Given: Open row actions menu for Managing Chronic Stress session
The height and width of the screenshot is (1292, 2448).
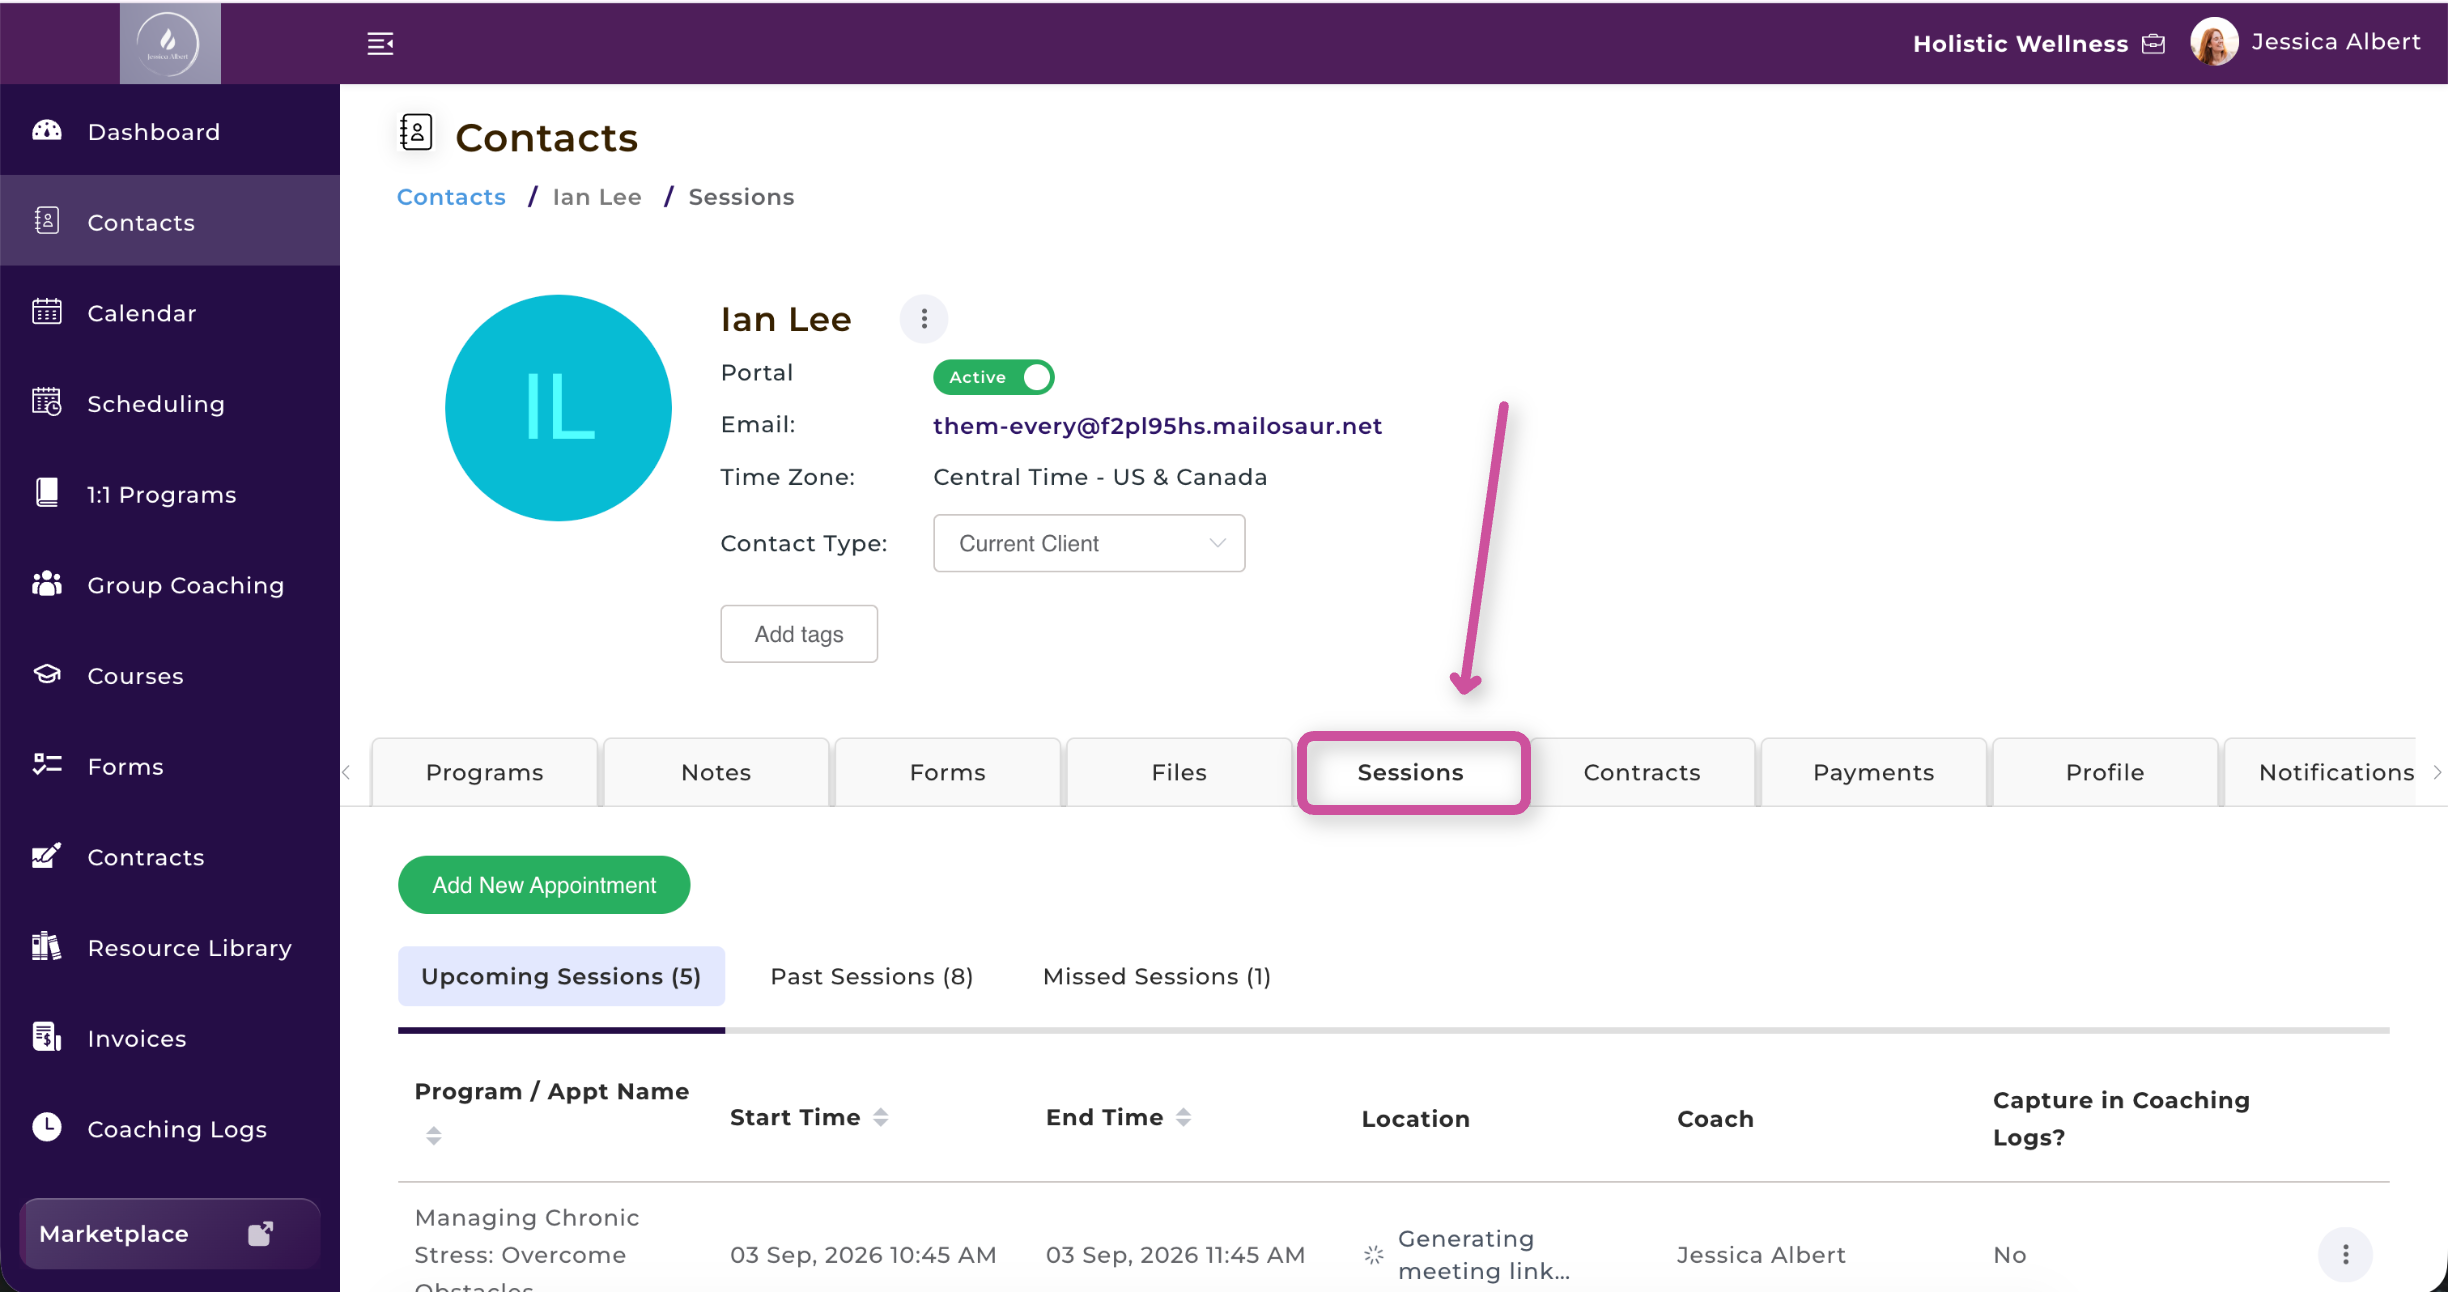Looking at the screenshot, I should click(x=2345, y=1254).
